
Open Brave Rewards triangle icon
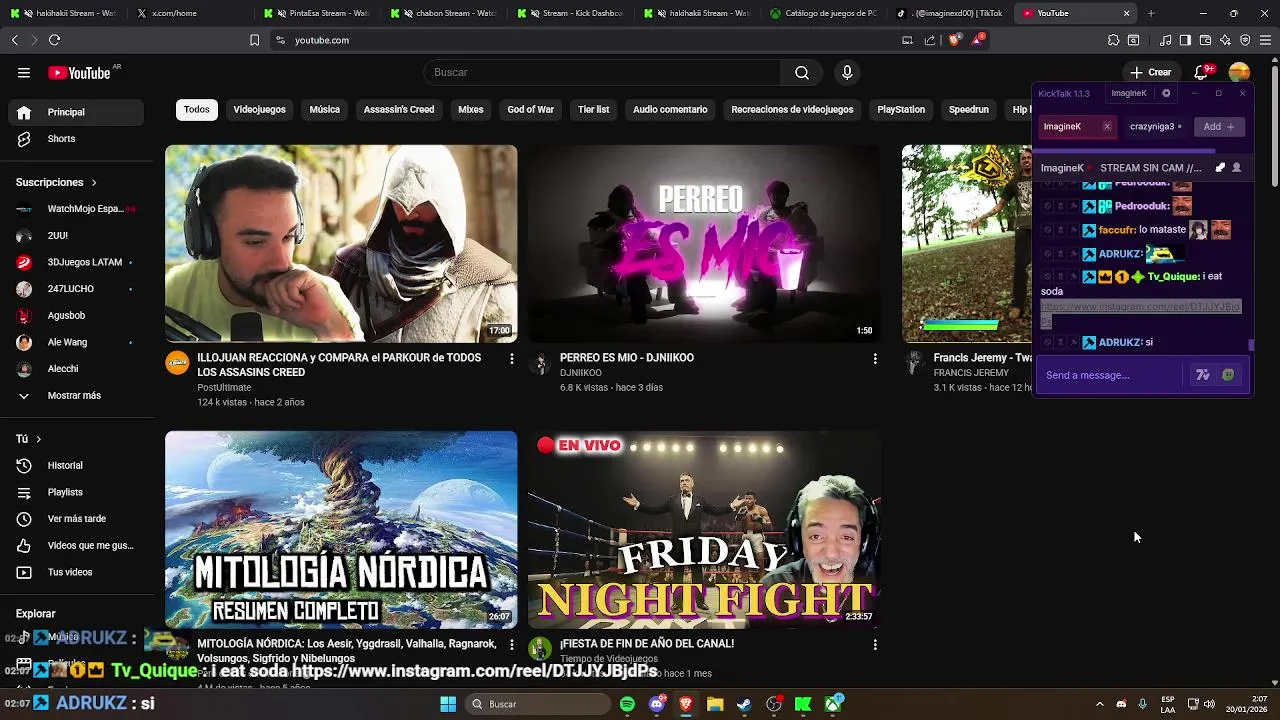coord(978,40)
